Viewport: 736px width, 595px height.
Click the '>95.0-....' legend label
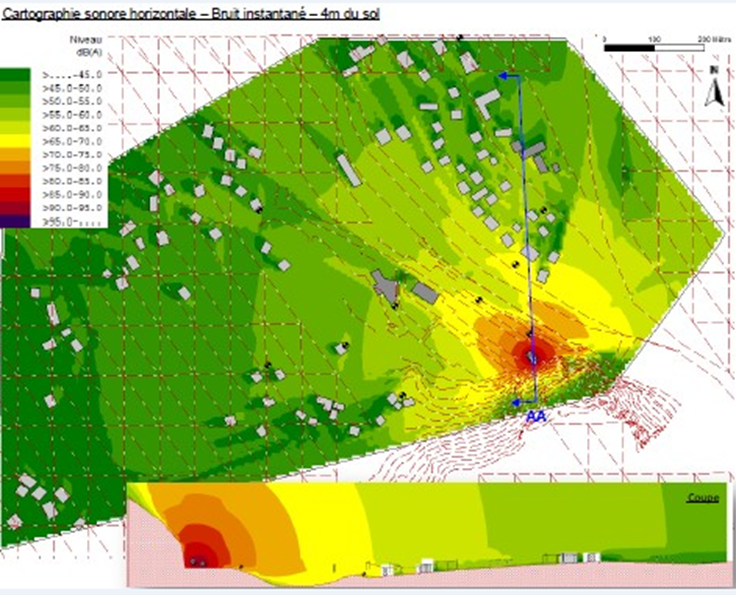(72, 221)
